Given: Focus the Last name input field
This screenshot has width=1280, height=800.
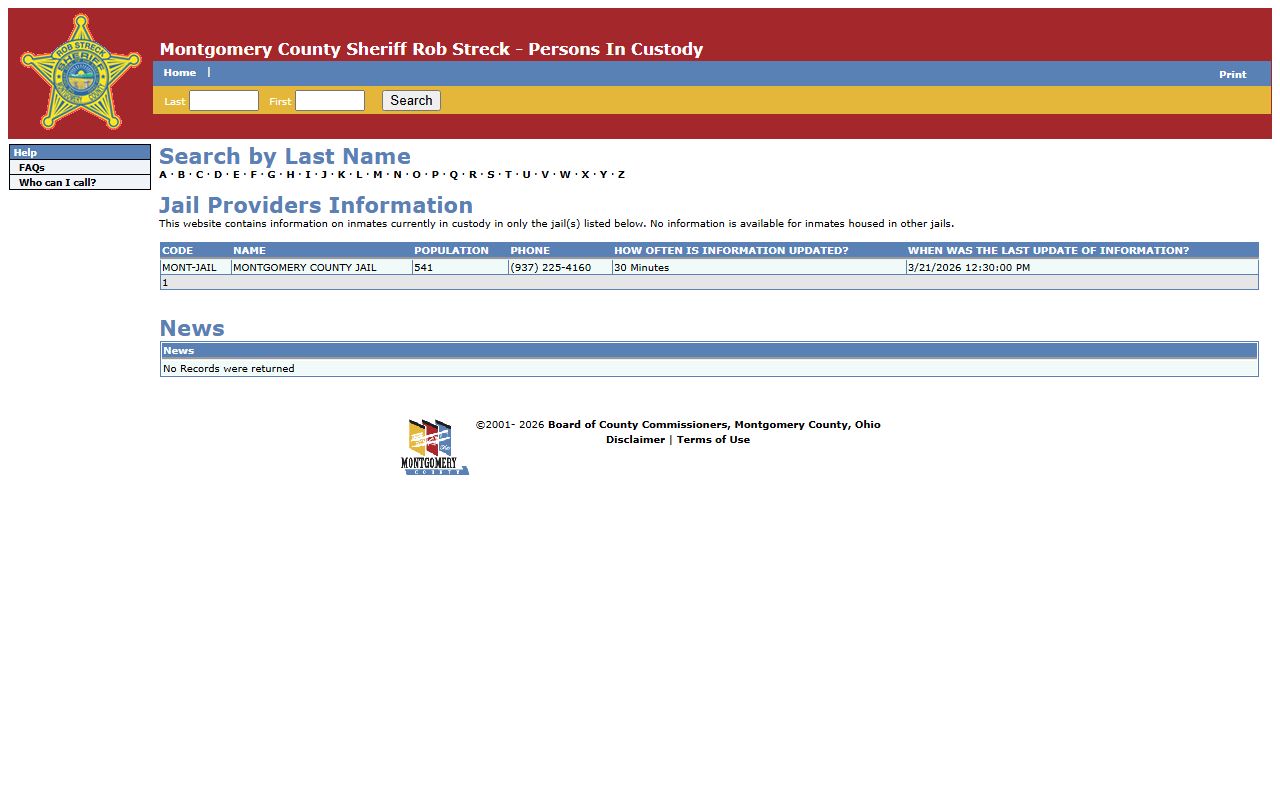Looking at the screenshot, I should (224, 101).
